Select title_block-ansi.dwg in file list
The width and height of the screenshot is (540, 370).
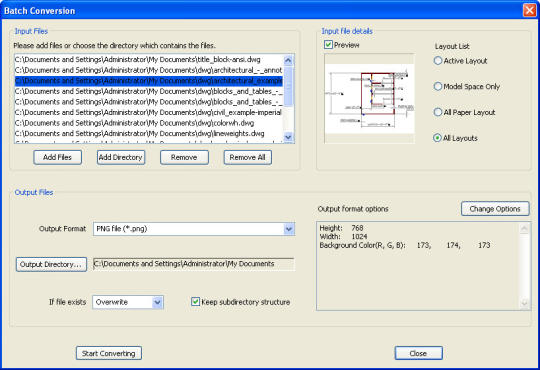148,60
